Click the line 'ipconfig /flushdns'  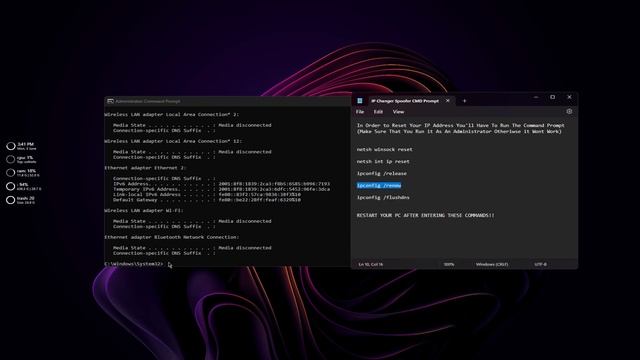tap(383, 198)
